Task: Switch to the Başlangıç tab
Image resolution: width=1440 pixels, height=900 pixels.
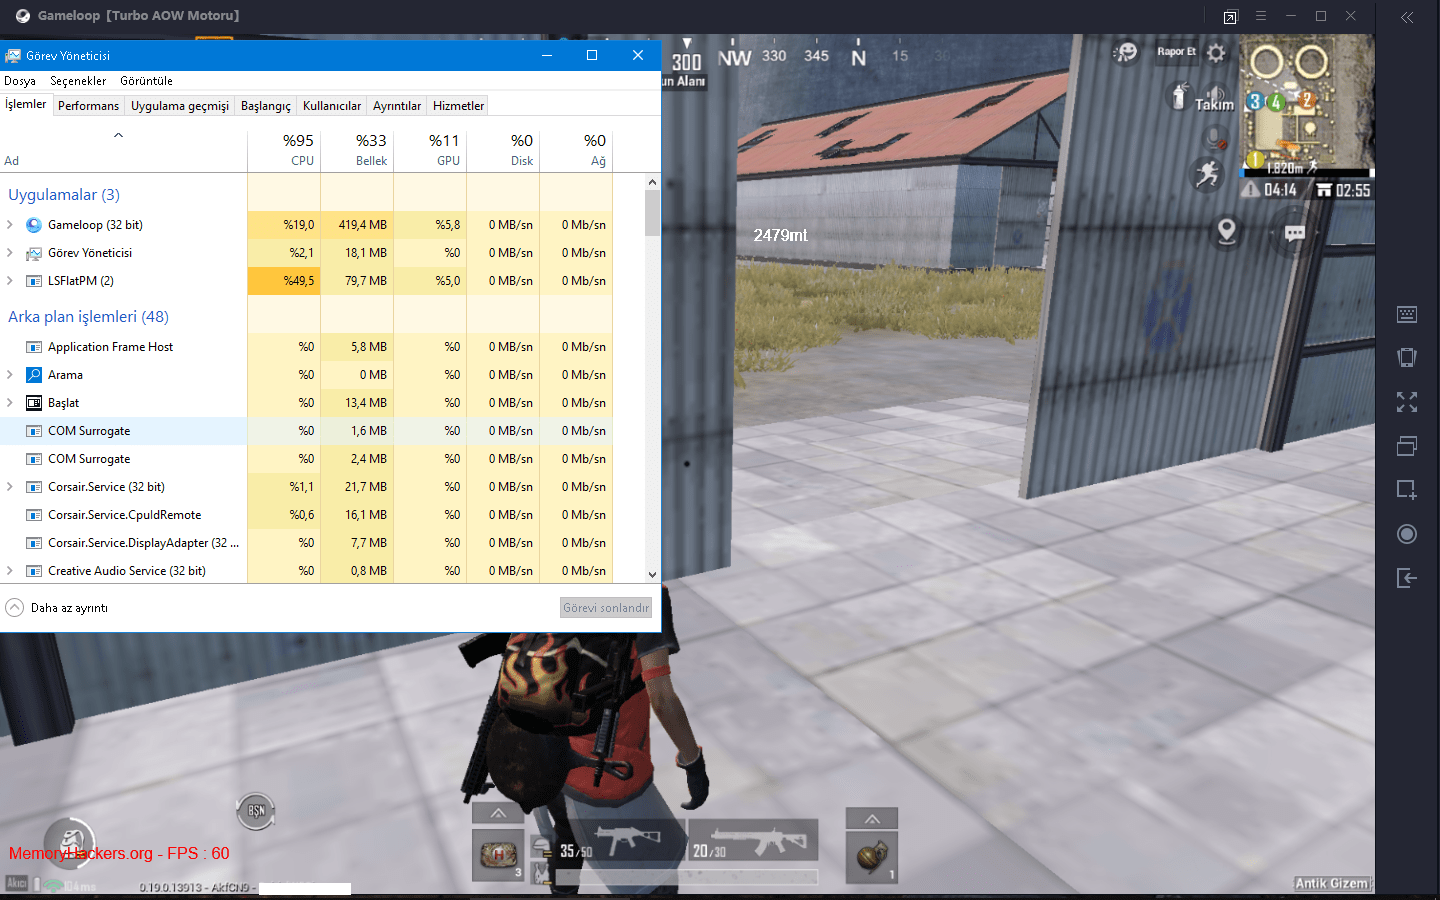Action: tap(266, 106)
